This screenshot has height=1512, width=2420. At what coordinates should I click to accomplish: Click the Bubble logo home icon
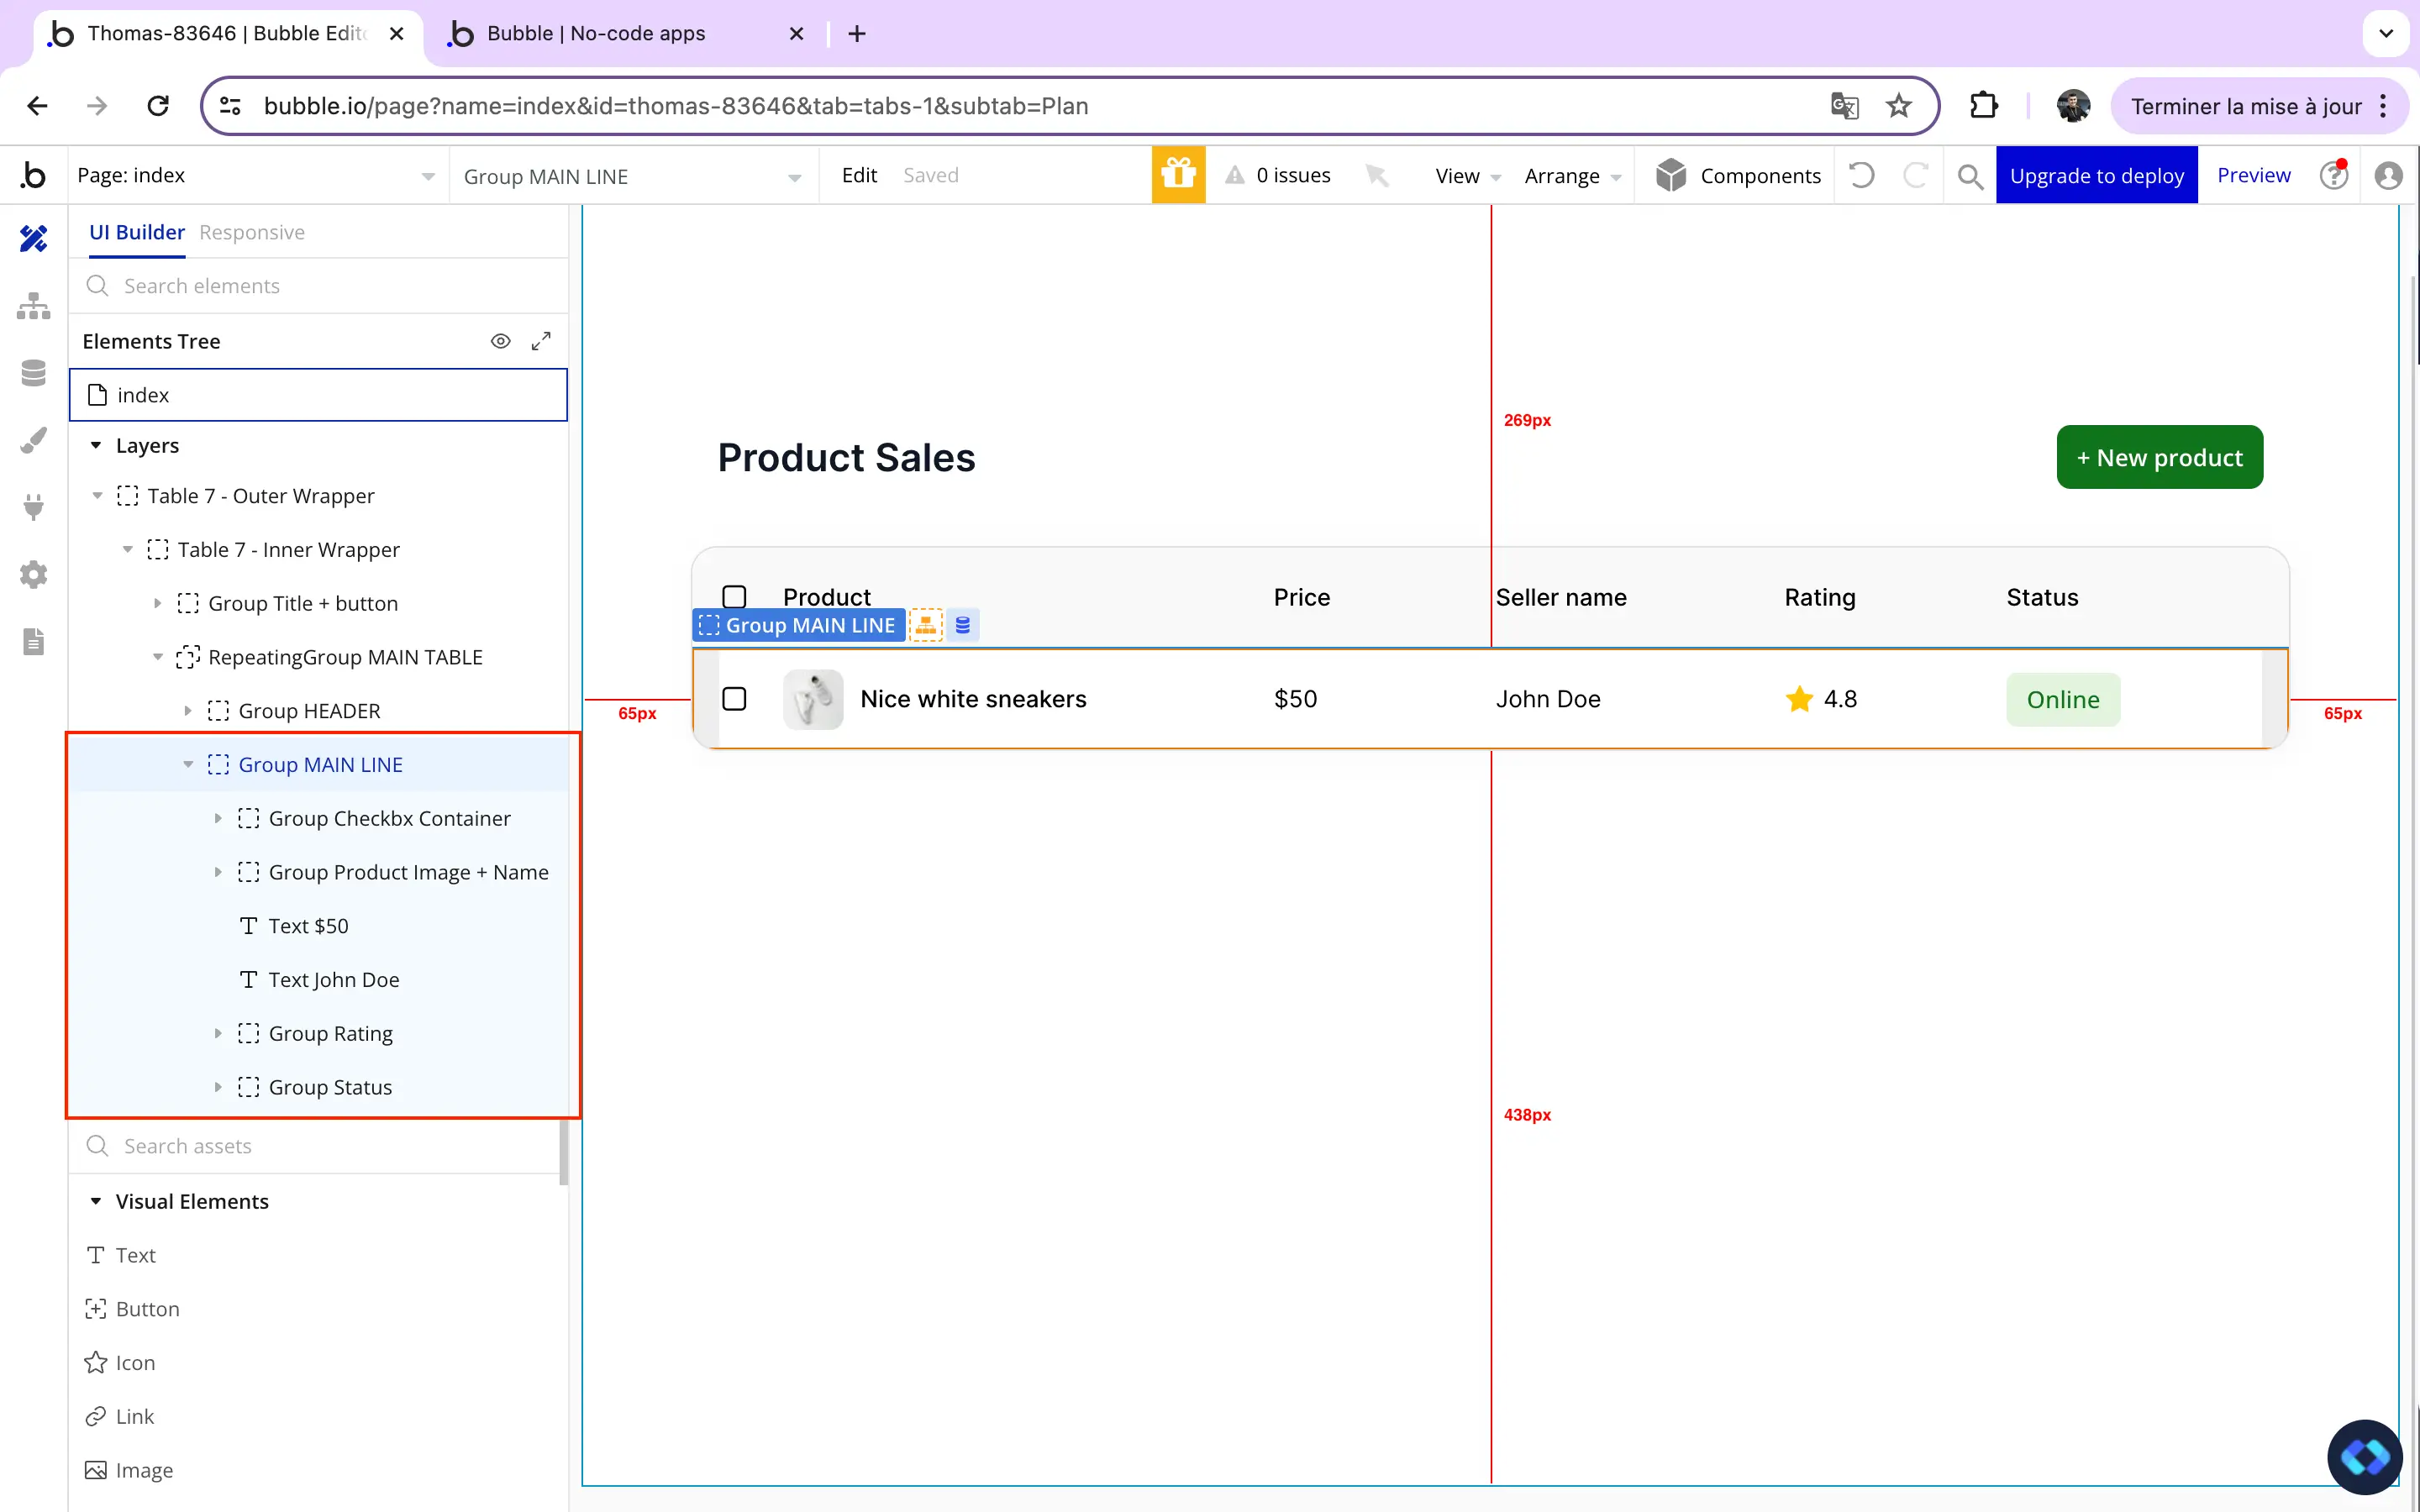tap(33, 175)
